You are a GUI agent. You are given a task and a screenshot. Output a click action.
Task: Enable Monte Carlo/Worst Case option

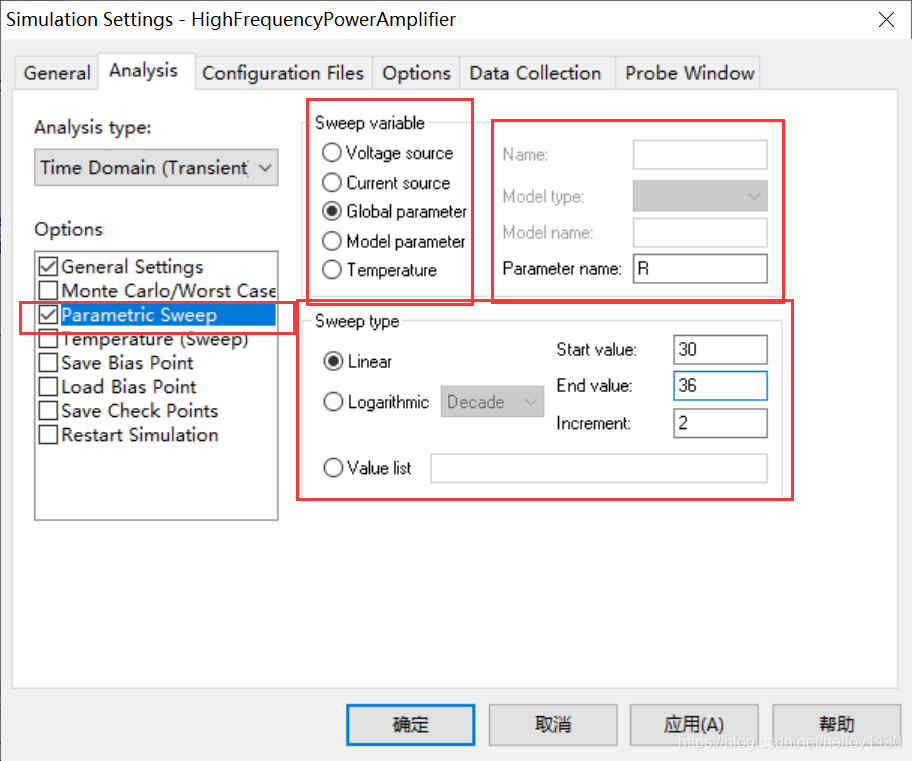point(48,290)
